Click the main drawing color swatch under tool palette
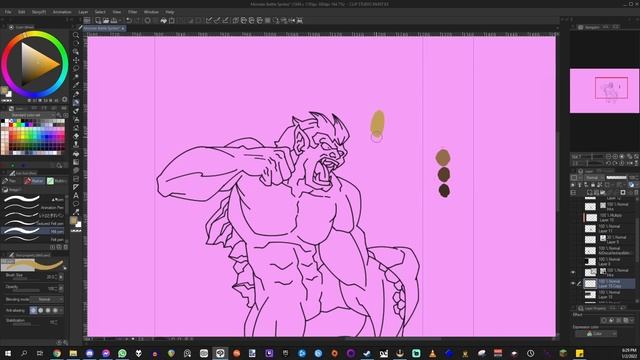 [73, 221]
